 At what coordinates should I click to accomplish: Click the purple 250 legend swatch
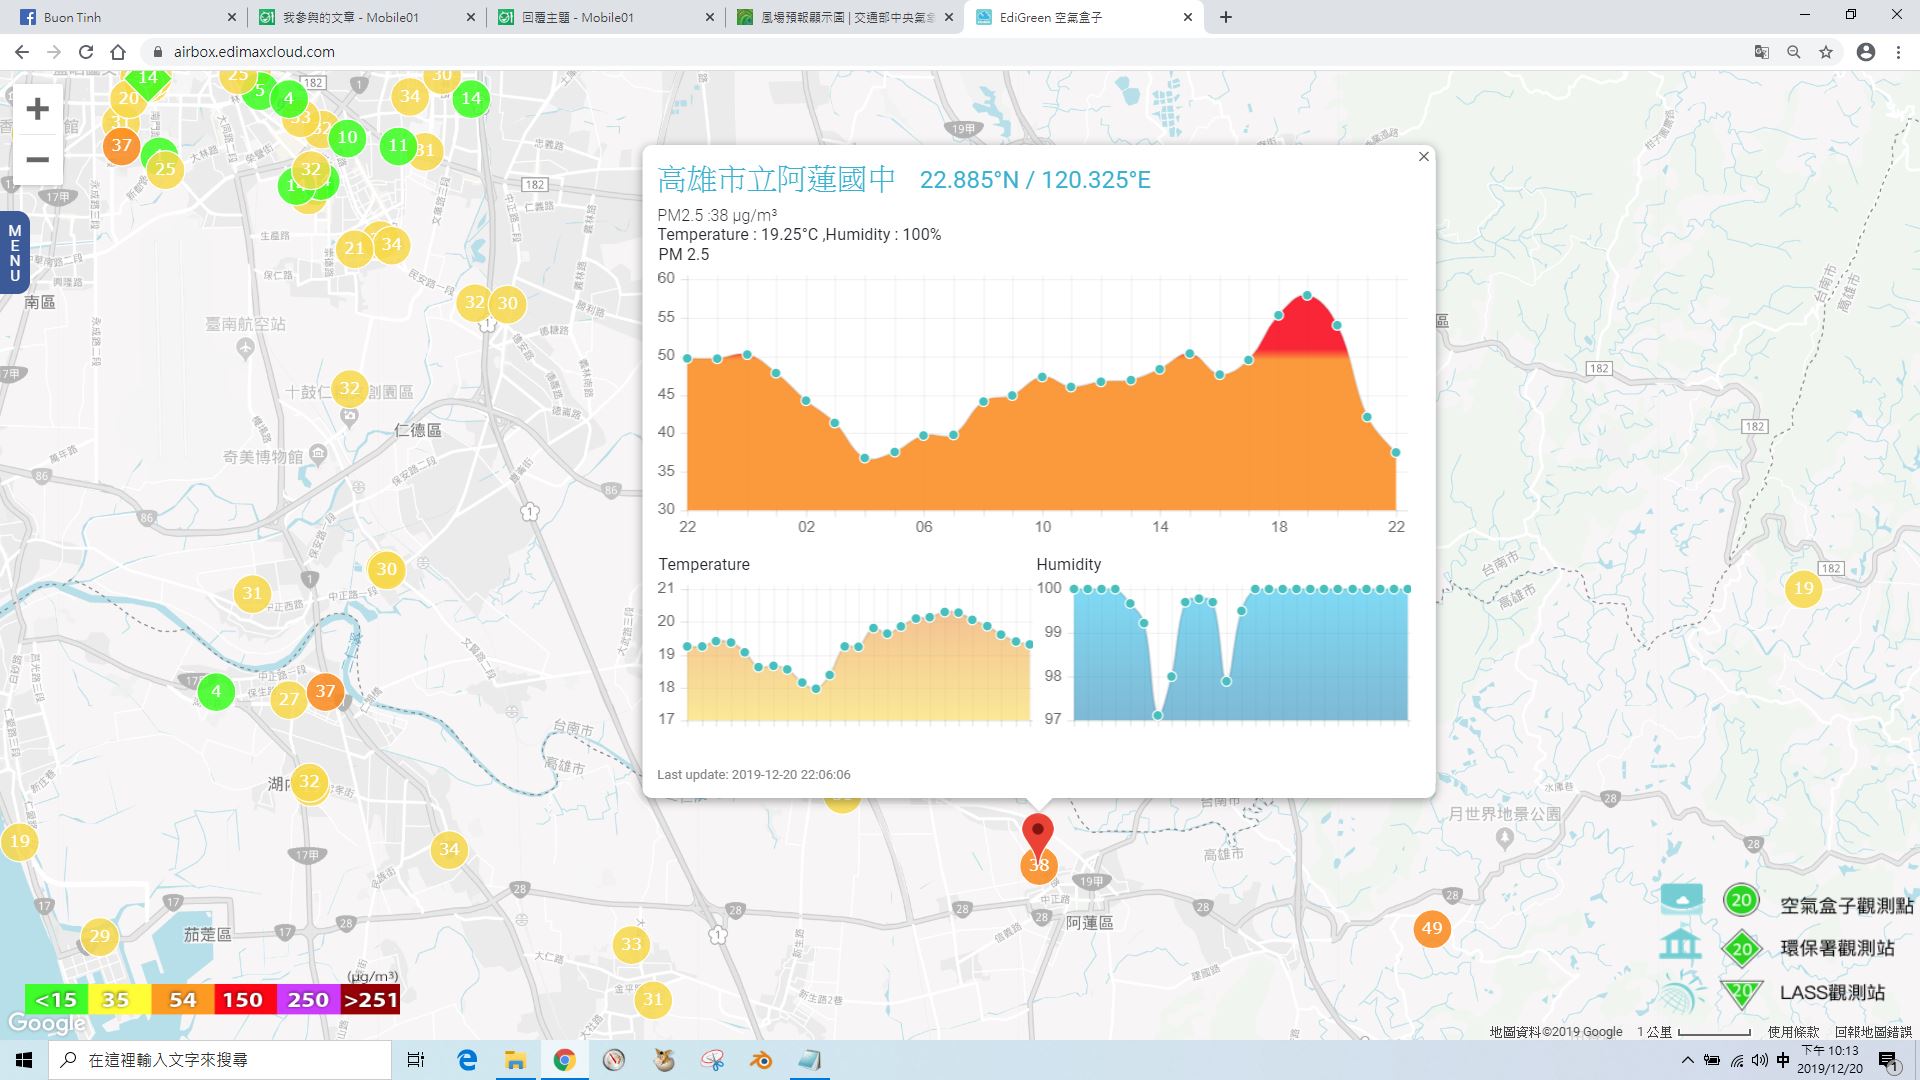coord(307,1000)
